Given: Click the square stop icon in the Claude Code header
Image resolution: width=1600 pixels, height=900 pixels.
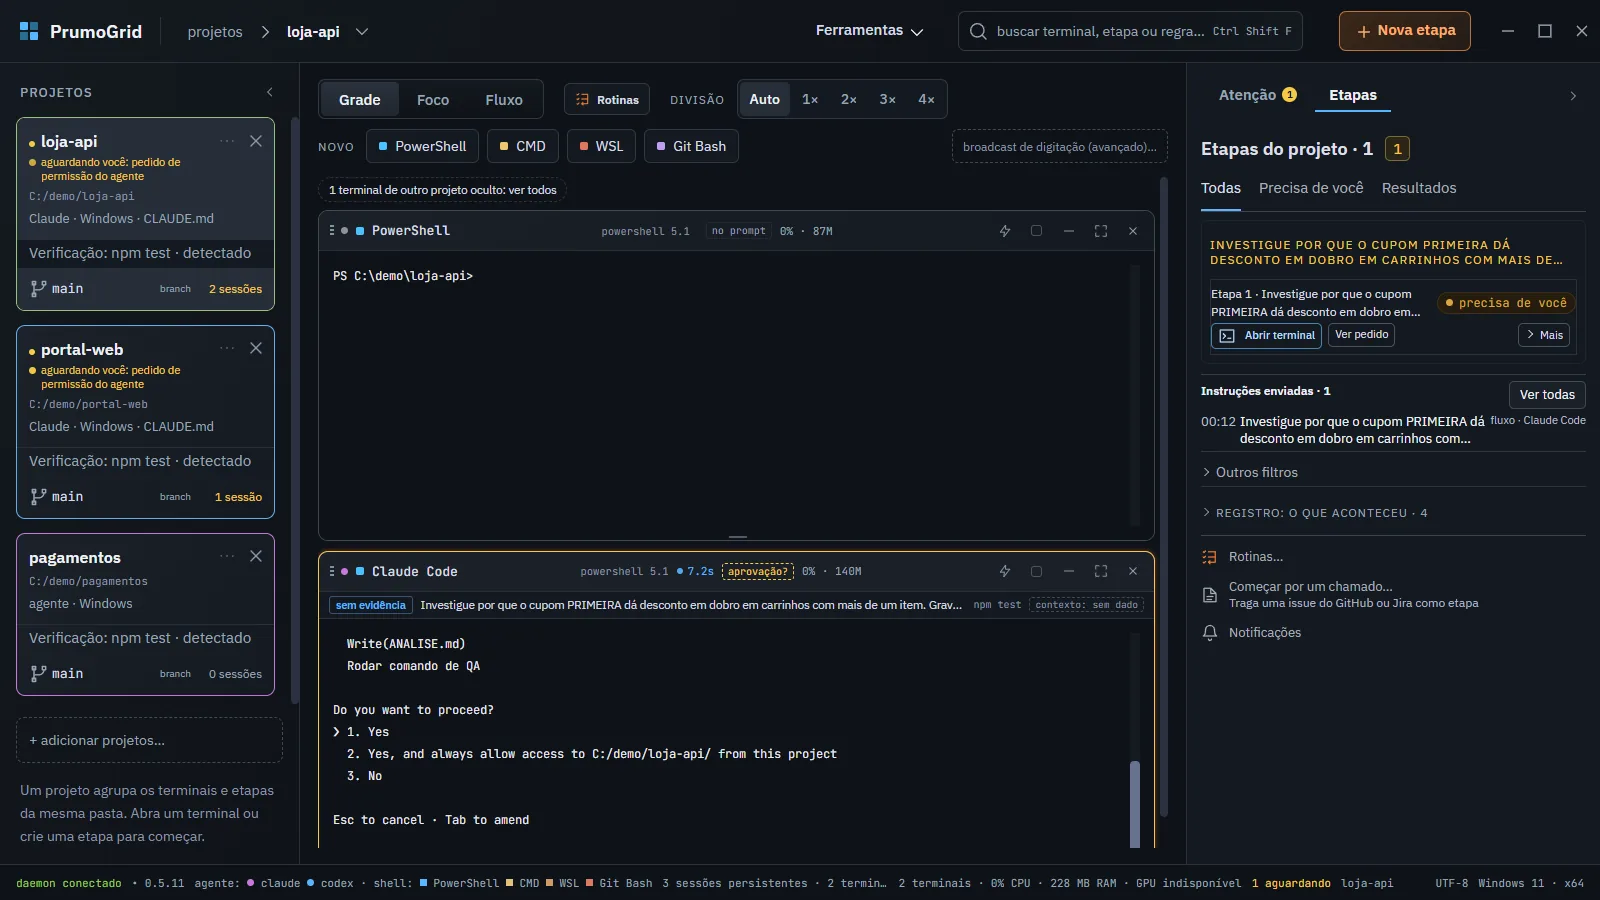Looking at the screenshot, I should [x=1037, y=571].
